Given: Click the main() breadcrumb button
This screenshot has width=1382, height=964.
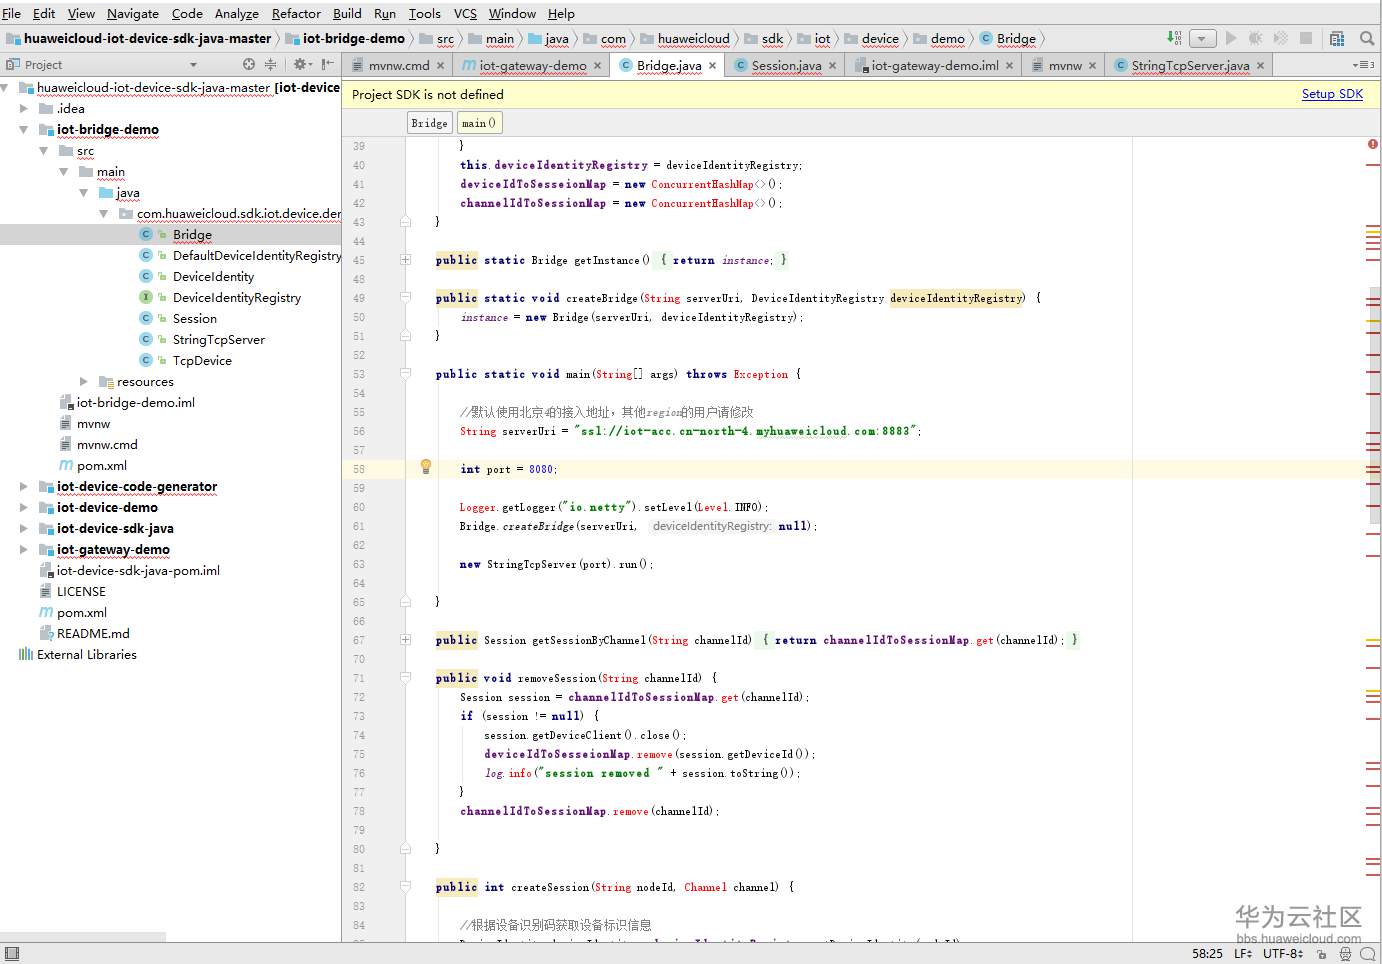Looking at the screenshot, I should click(x=479, y=123).
